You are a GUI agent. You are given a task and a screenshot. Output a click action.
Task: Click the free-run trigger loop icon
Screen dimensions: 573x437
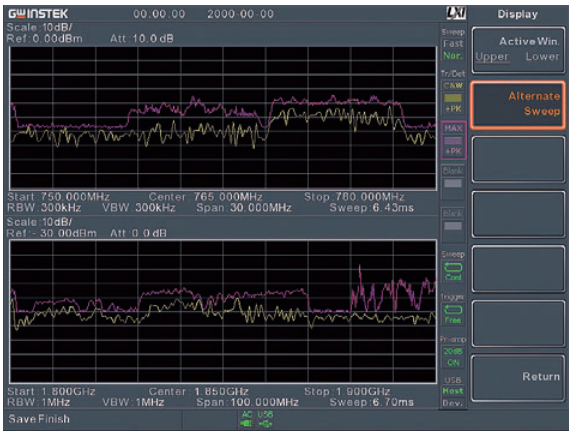453,310
